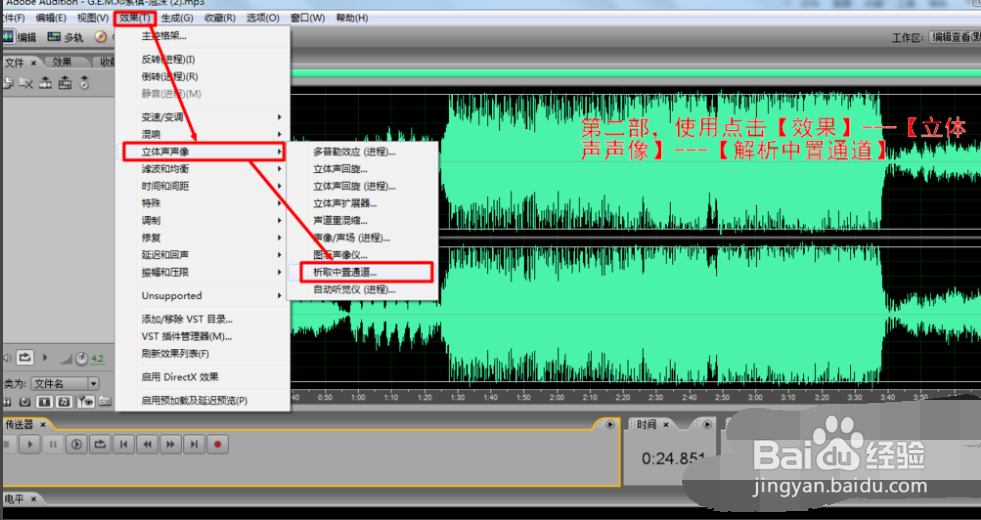This screenshot has height=520, width=981.
Task: Click the import file icon in 文件 panel
Action: point(8,83)
